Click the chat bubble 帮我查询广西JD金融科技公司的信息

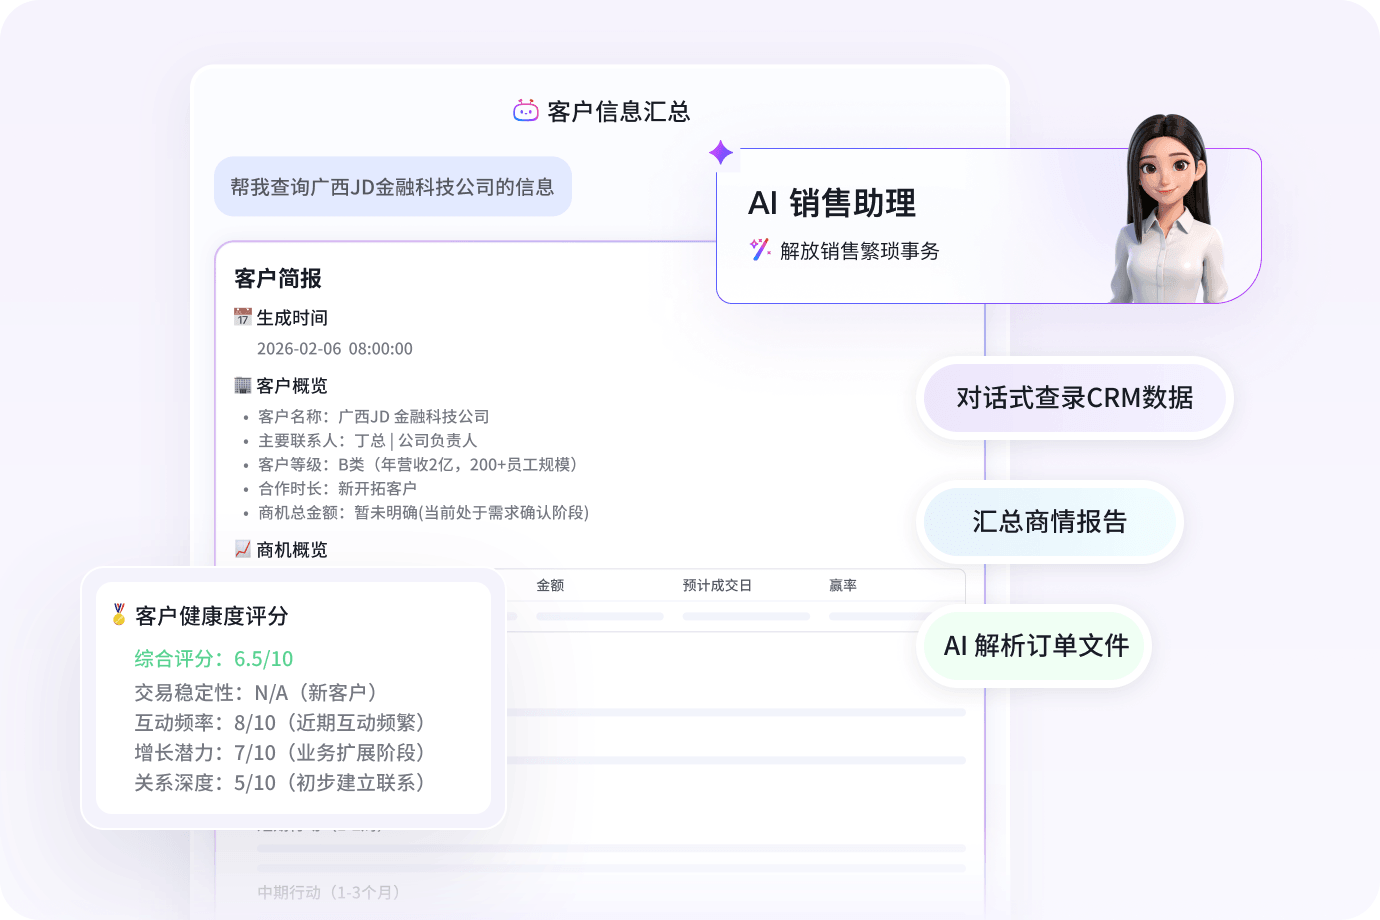tap(393, 187)
